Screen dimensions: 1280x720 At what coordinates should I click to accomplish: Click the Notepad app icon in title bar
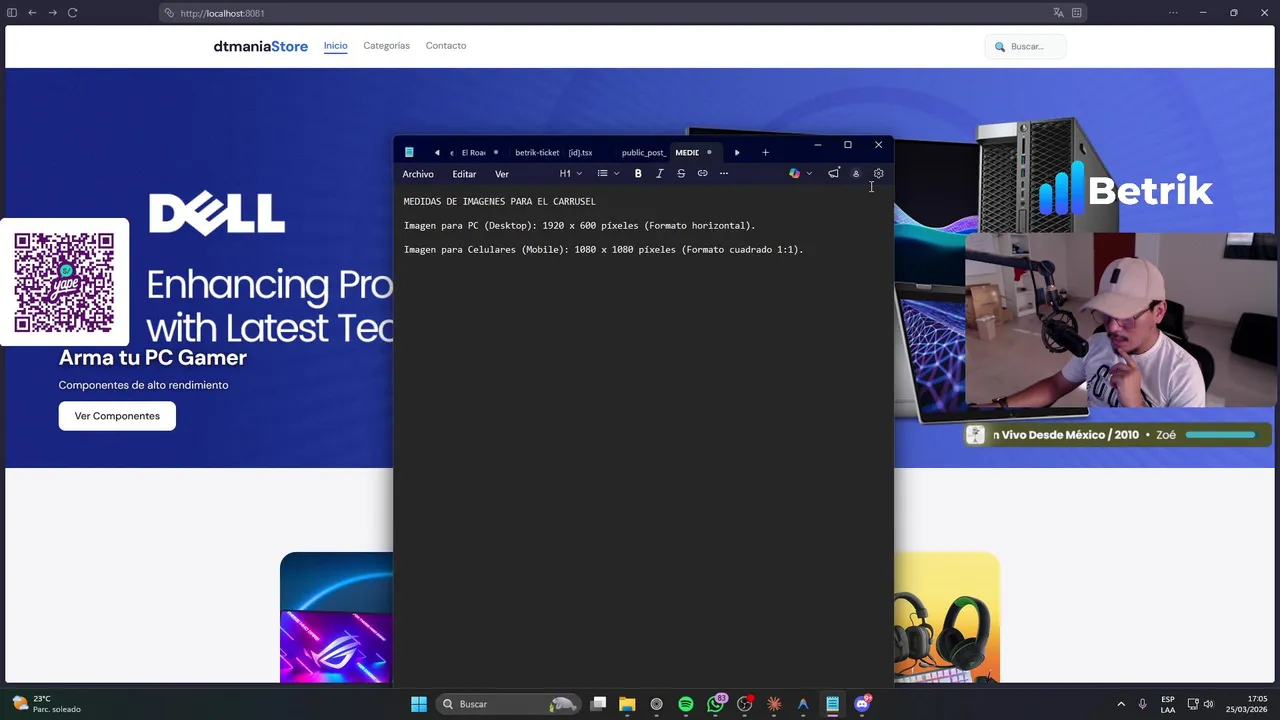click(409, 153)
